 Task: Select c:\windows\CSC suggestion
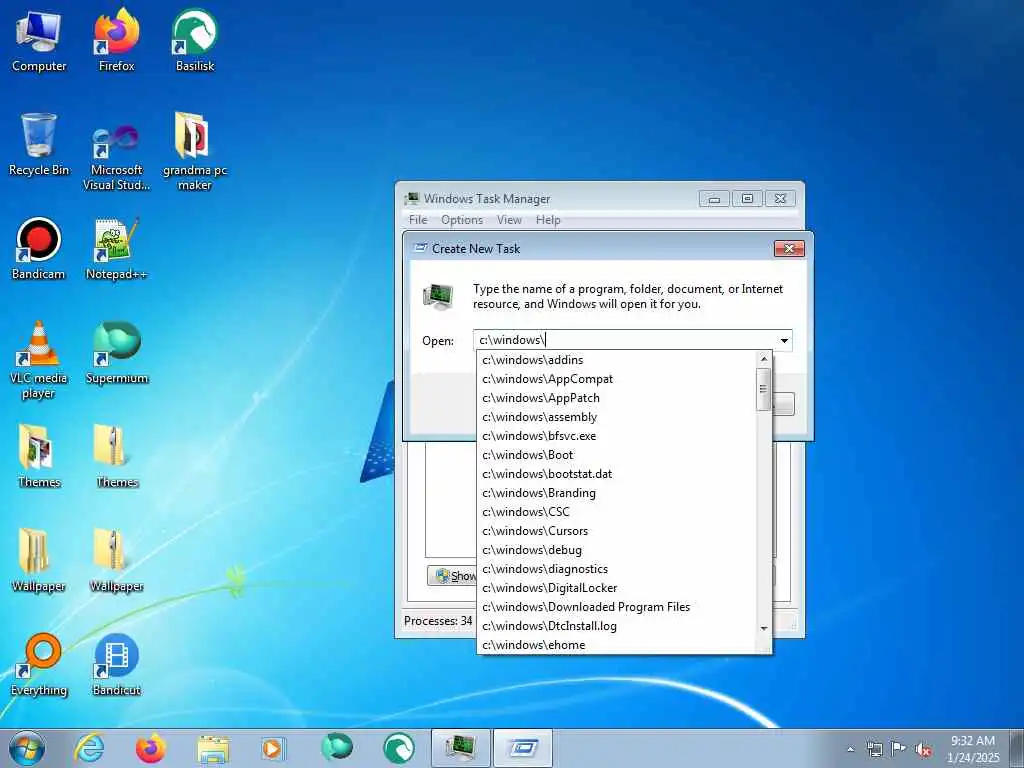(x=616, y=512)
